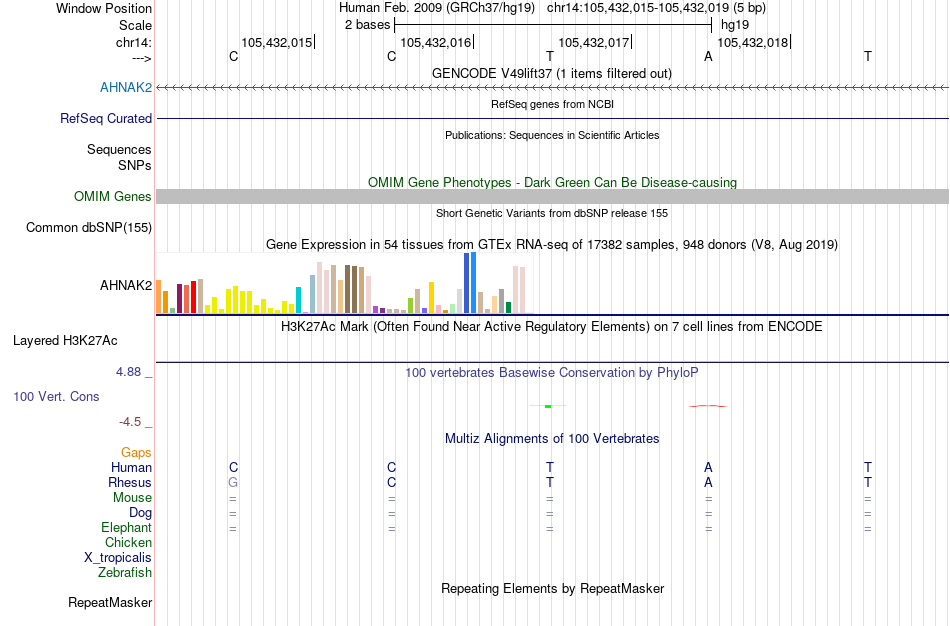Click the 105,432,017 ruler position

point(594,42)
